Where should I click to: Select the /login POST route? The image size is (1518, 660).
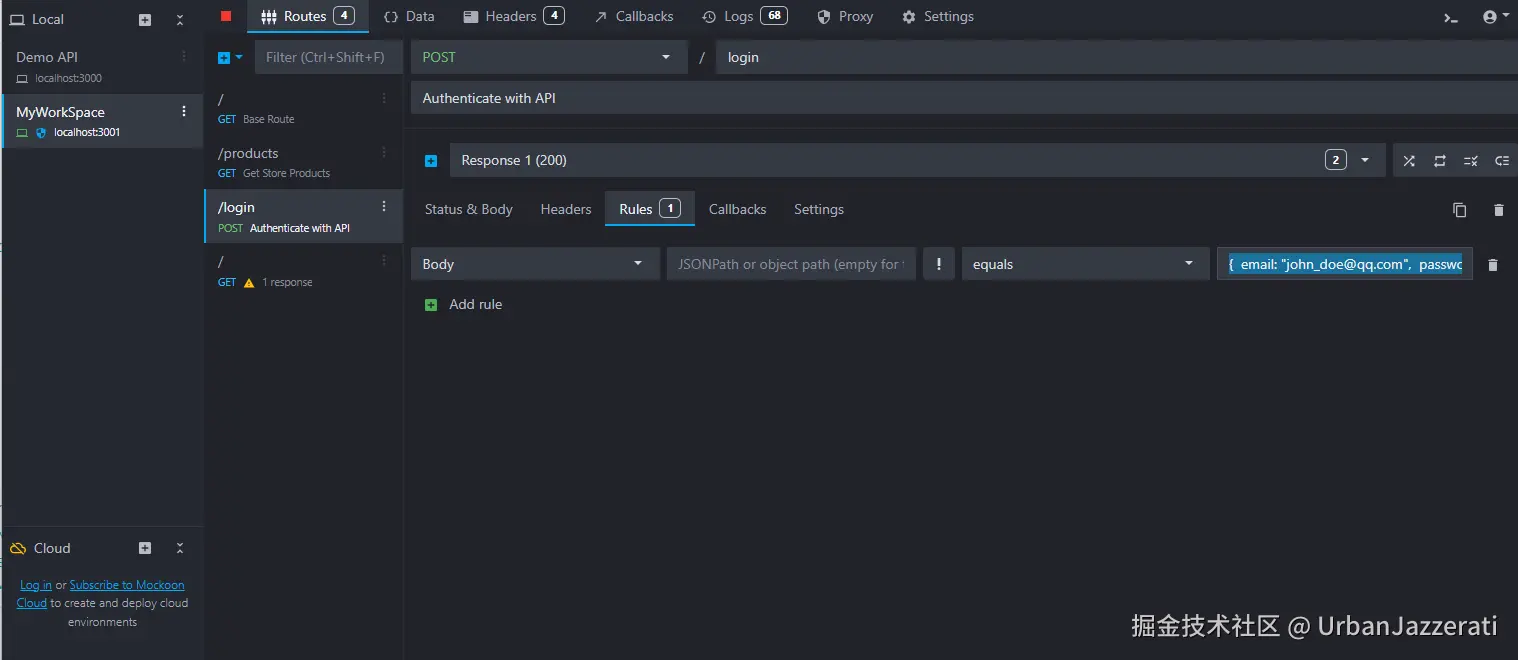303,216
